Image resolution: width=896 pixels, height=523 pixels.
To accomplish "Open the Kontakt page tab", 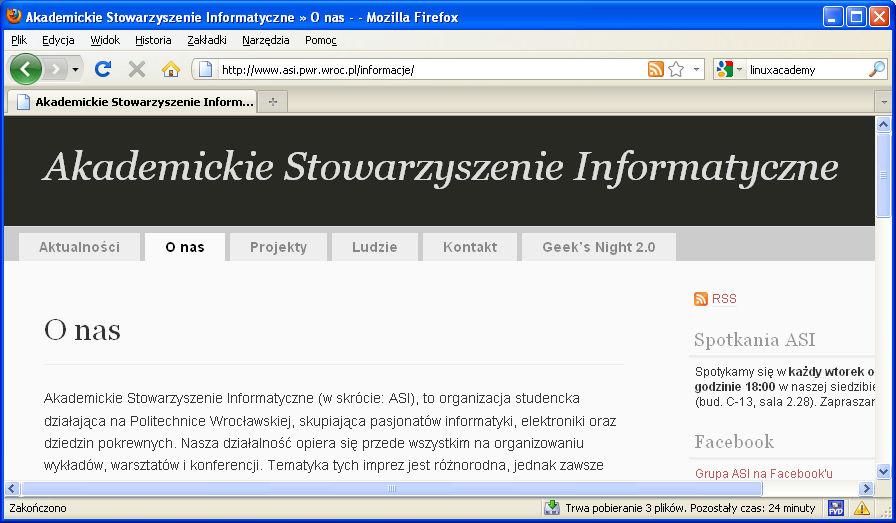I will click(470, 247).
